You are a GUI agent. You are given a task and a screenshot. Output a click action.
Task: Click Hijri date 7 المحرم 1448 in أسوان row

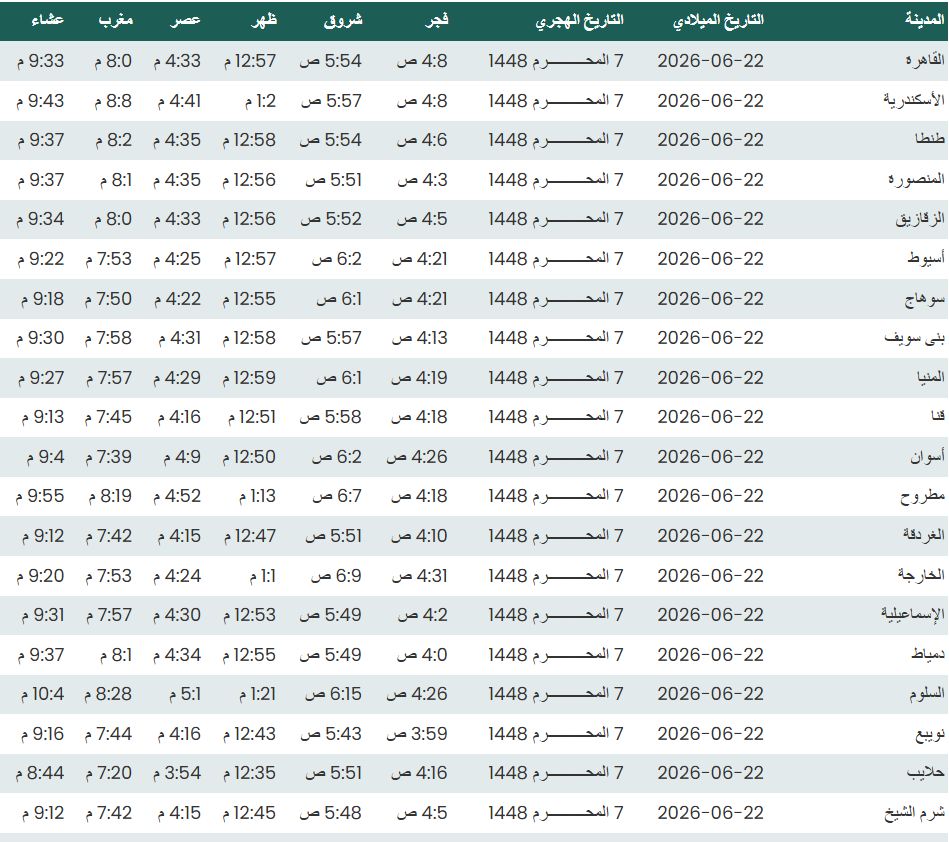click(x=556, y=457)
